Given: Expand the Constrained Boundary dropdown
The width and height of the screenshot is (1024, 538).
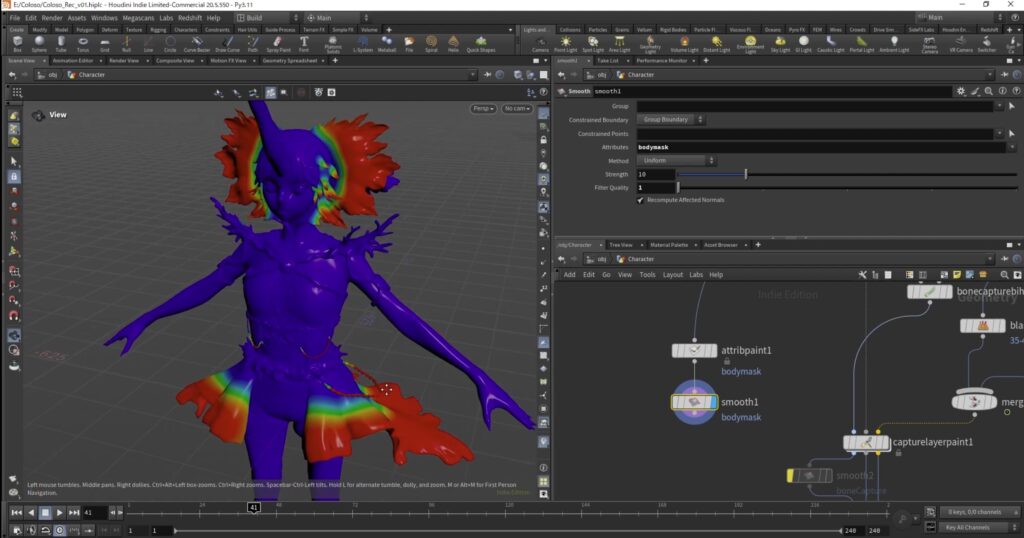Looking at the screenshot, I should click(672, 120).
